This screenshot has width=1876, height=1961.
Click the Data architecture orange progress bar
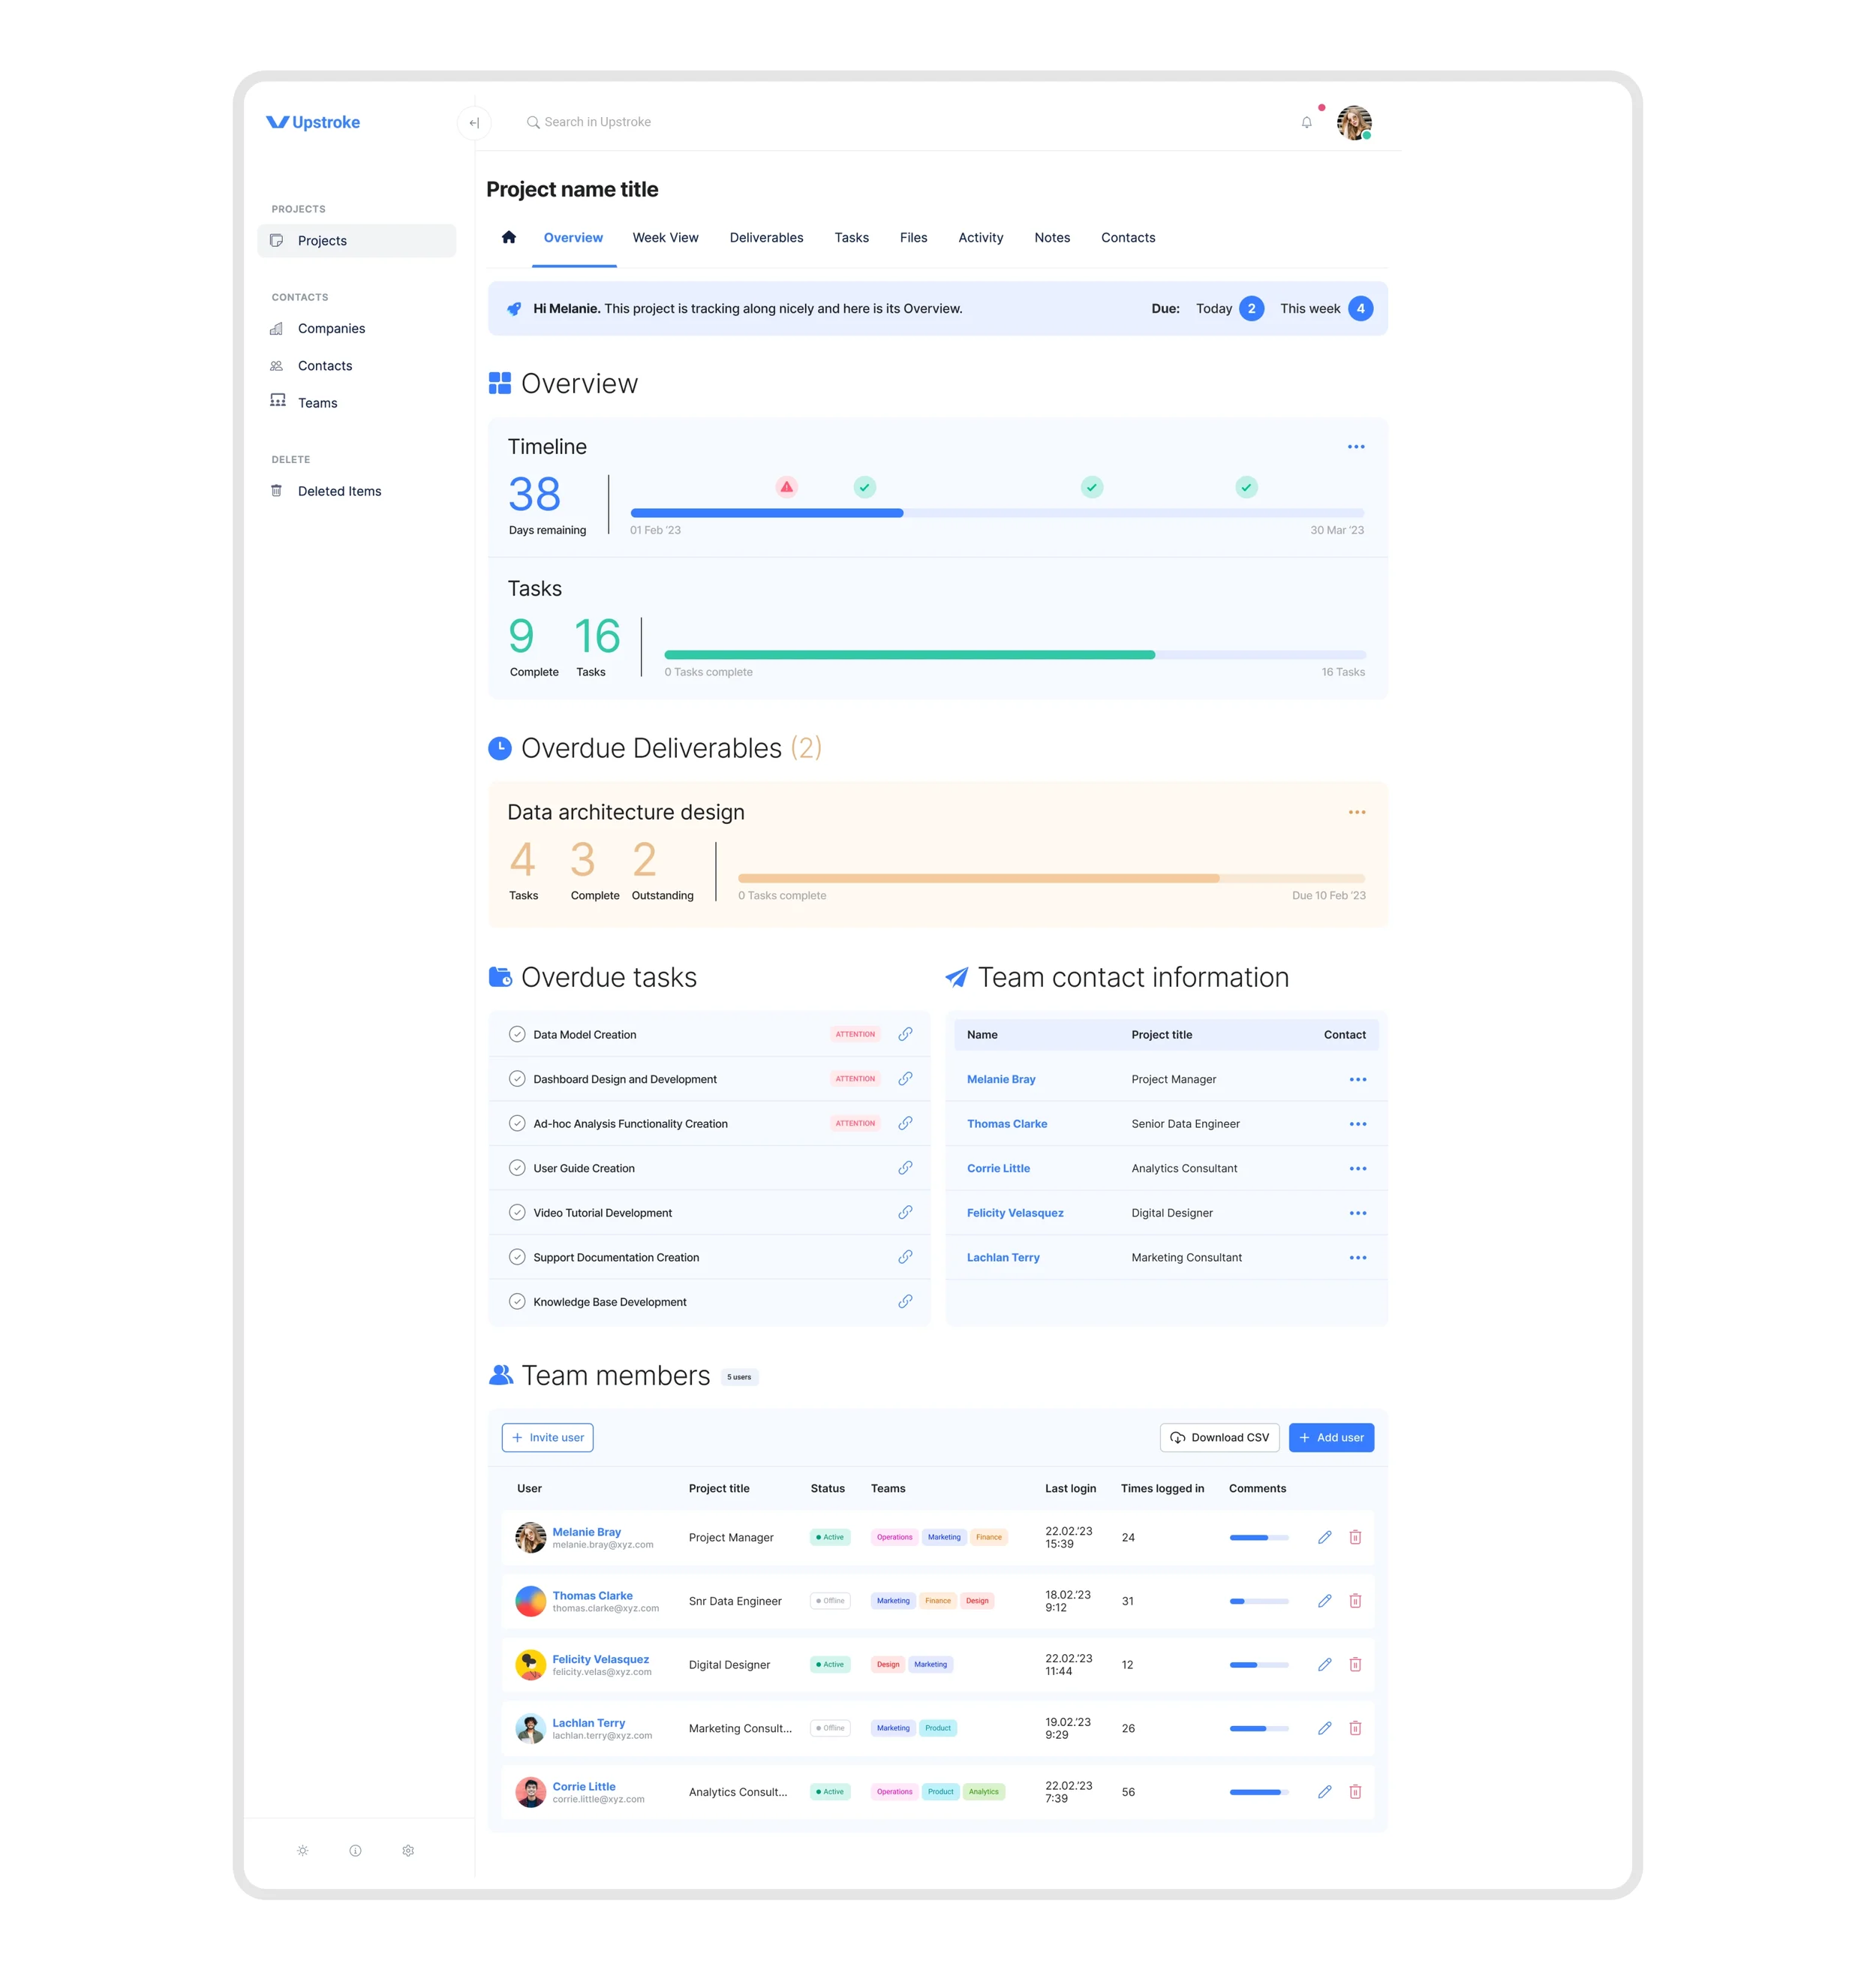click(1051, 878)
